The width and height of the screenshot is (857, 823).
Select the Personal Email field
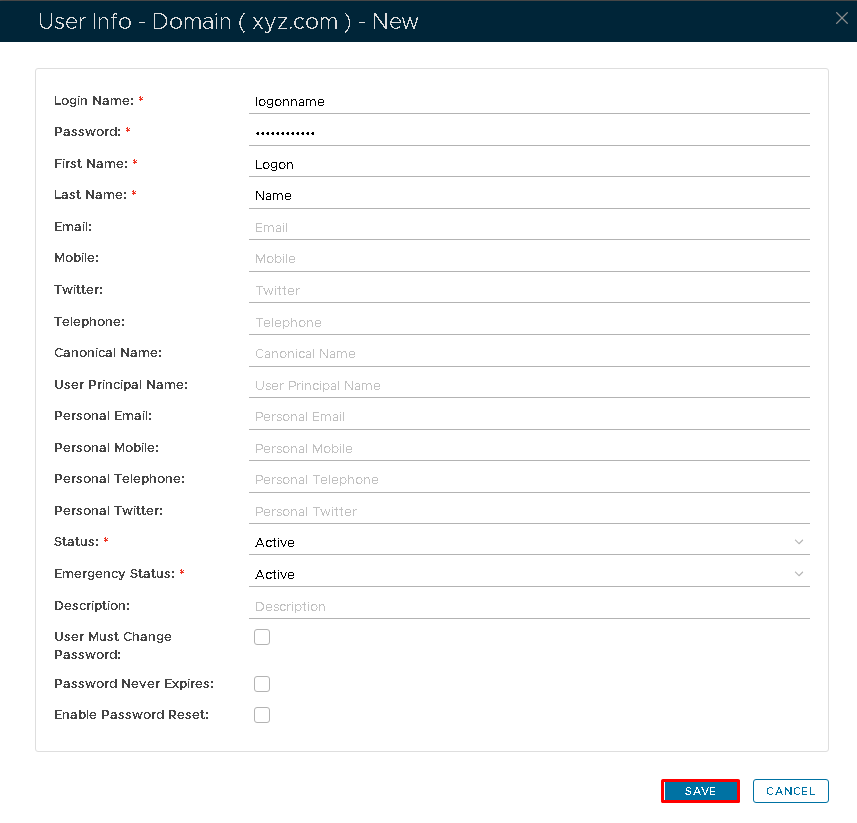(x=529, y=416)
